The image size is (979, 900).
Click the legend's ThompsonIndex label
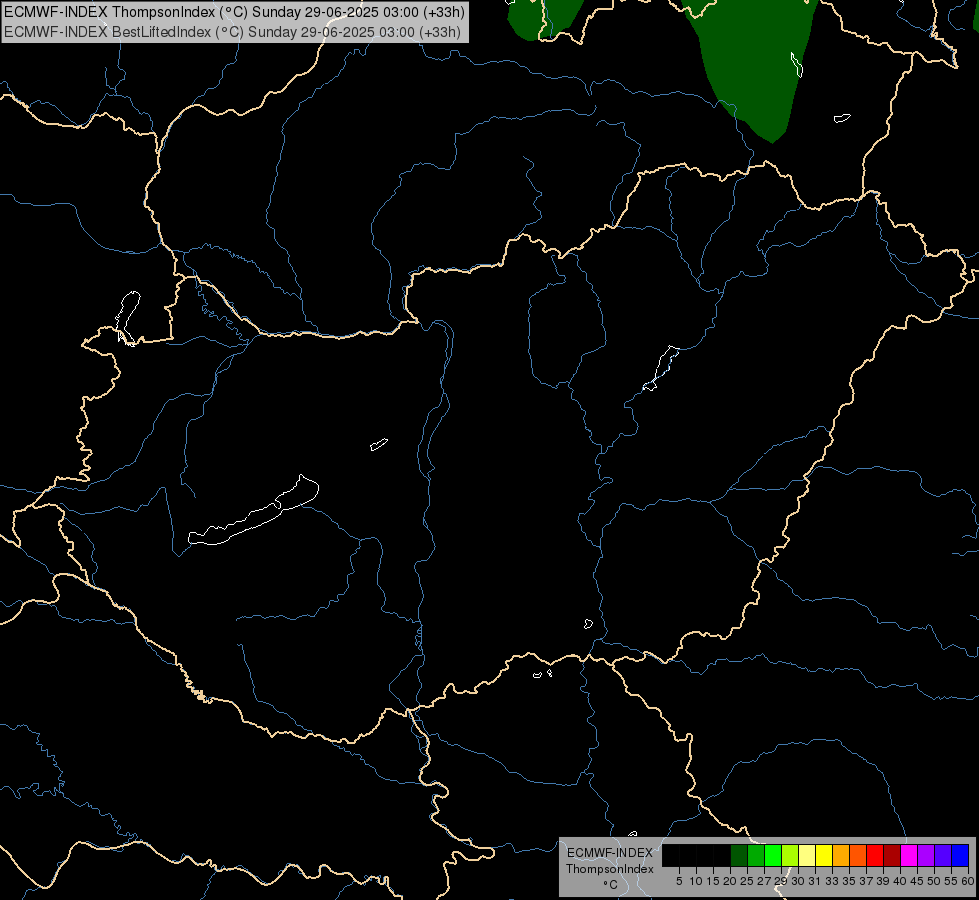click(x=609, y=869)
